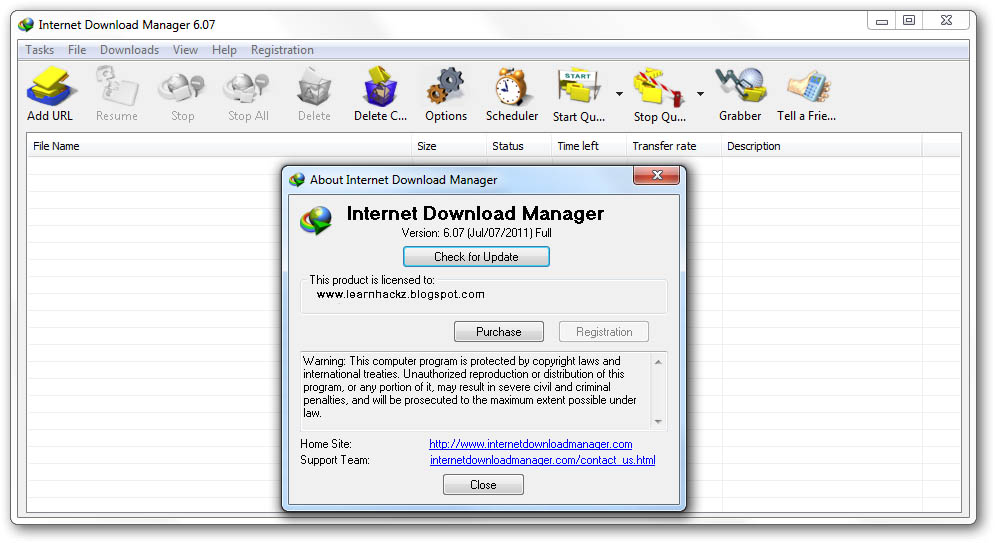Maximize the Internet Download Manager main window

[x=909, y=21]
